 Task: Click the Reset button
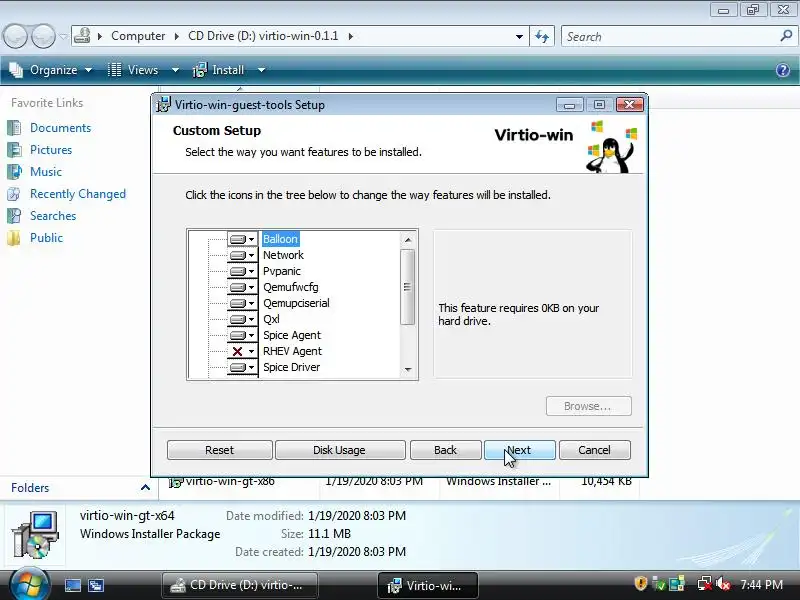pyautogui.click(x=219, y=450)
